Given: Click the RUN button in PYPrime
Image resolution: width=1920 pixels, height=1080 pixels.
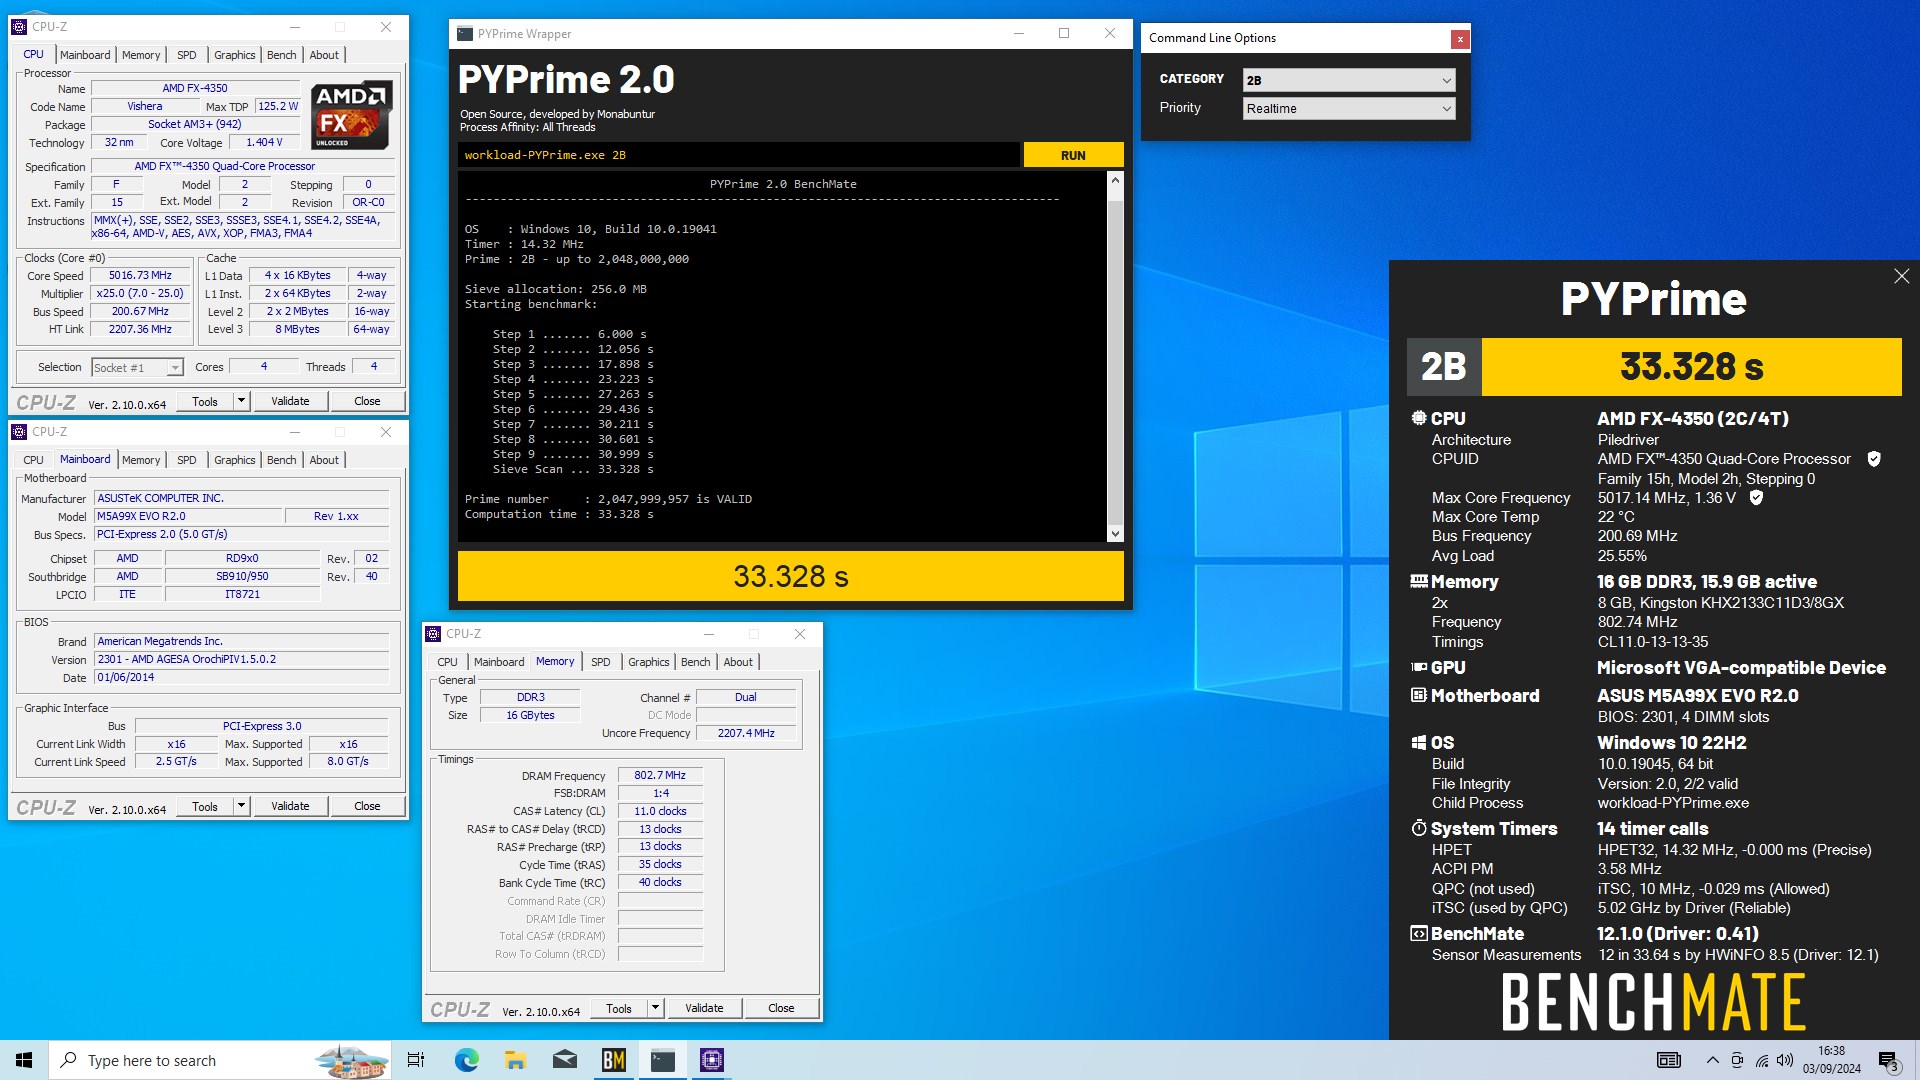Looking at the screenshot, I should click(1073, 155).
